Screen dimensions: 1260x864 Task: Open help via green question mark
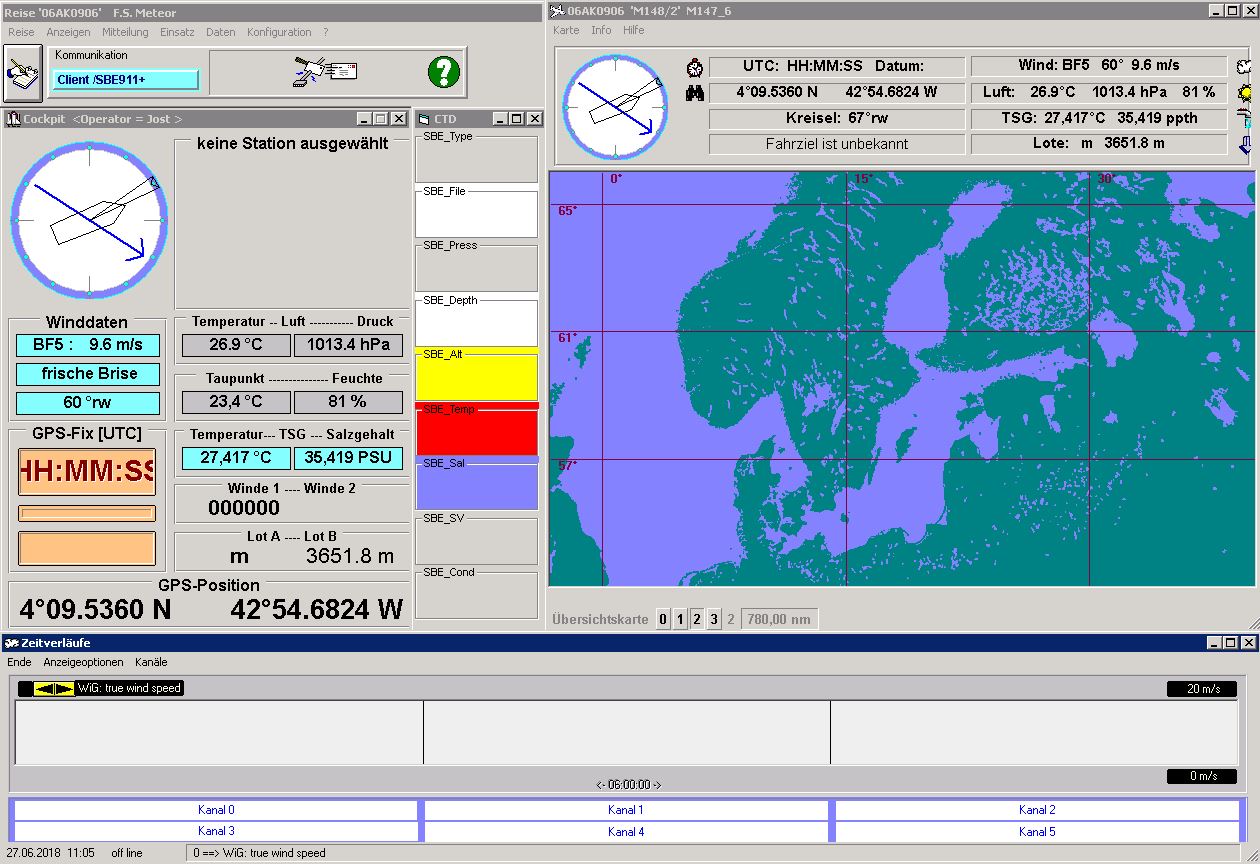pyautogui.click(x=443, y=71)
